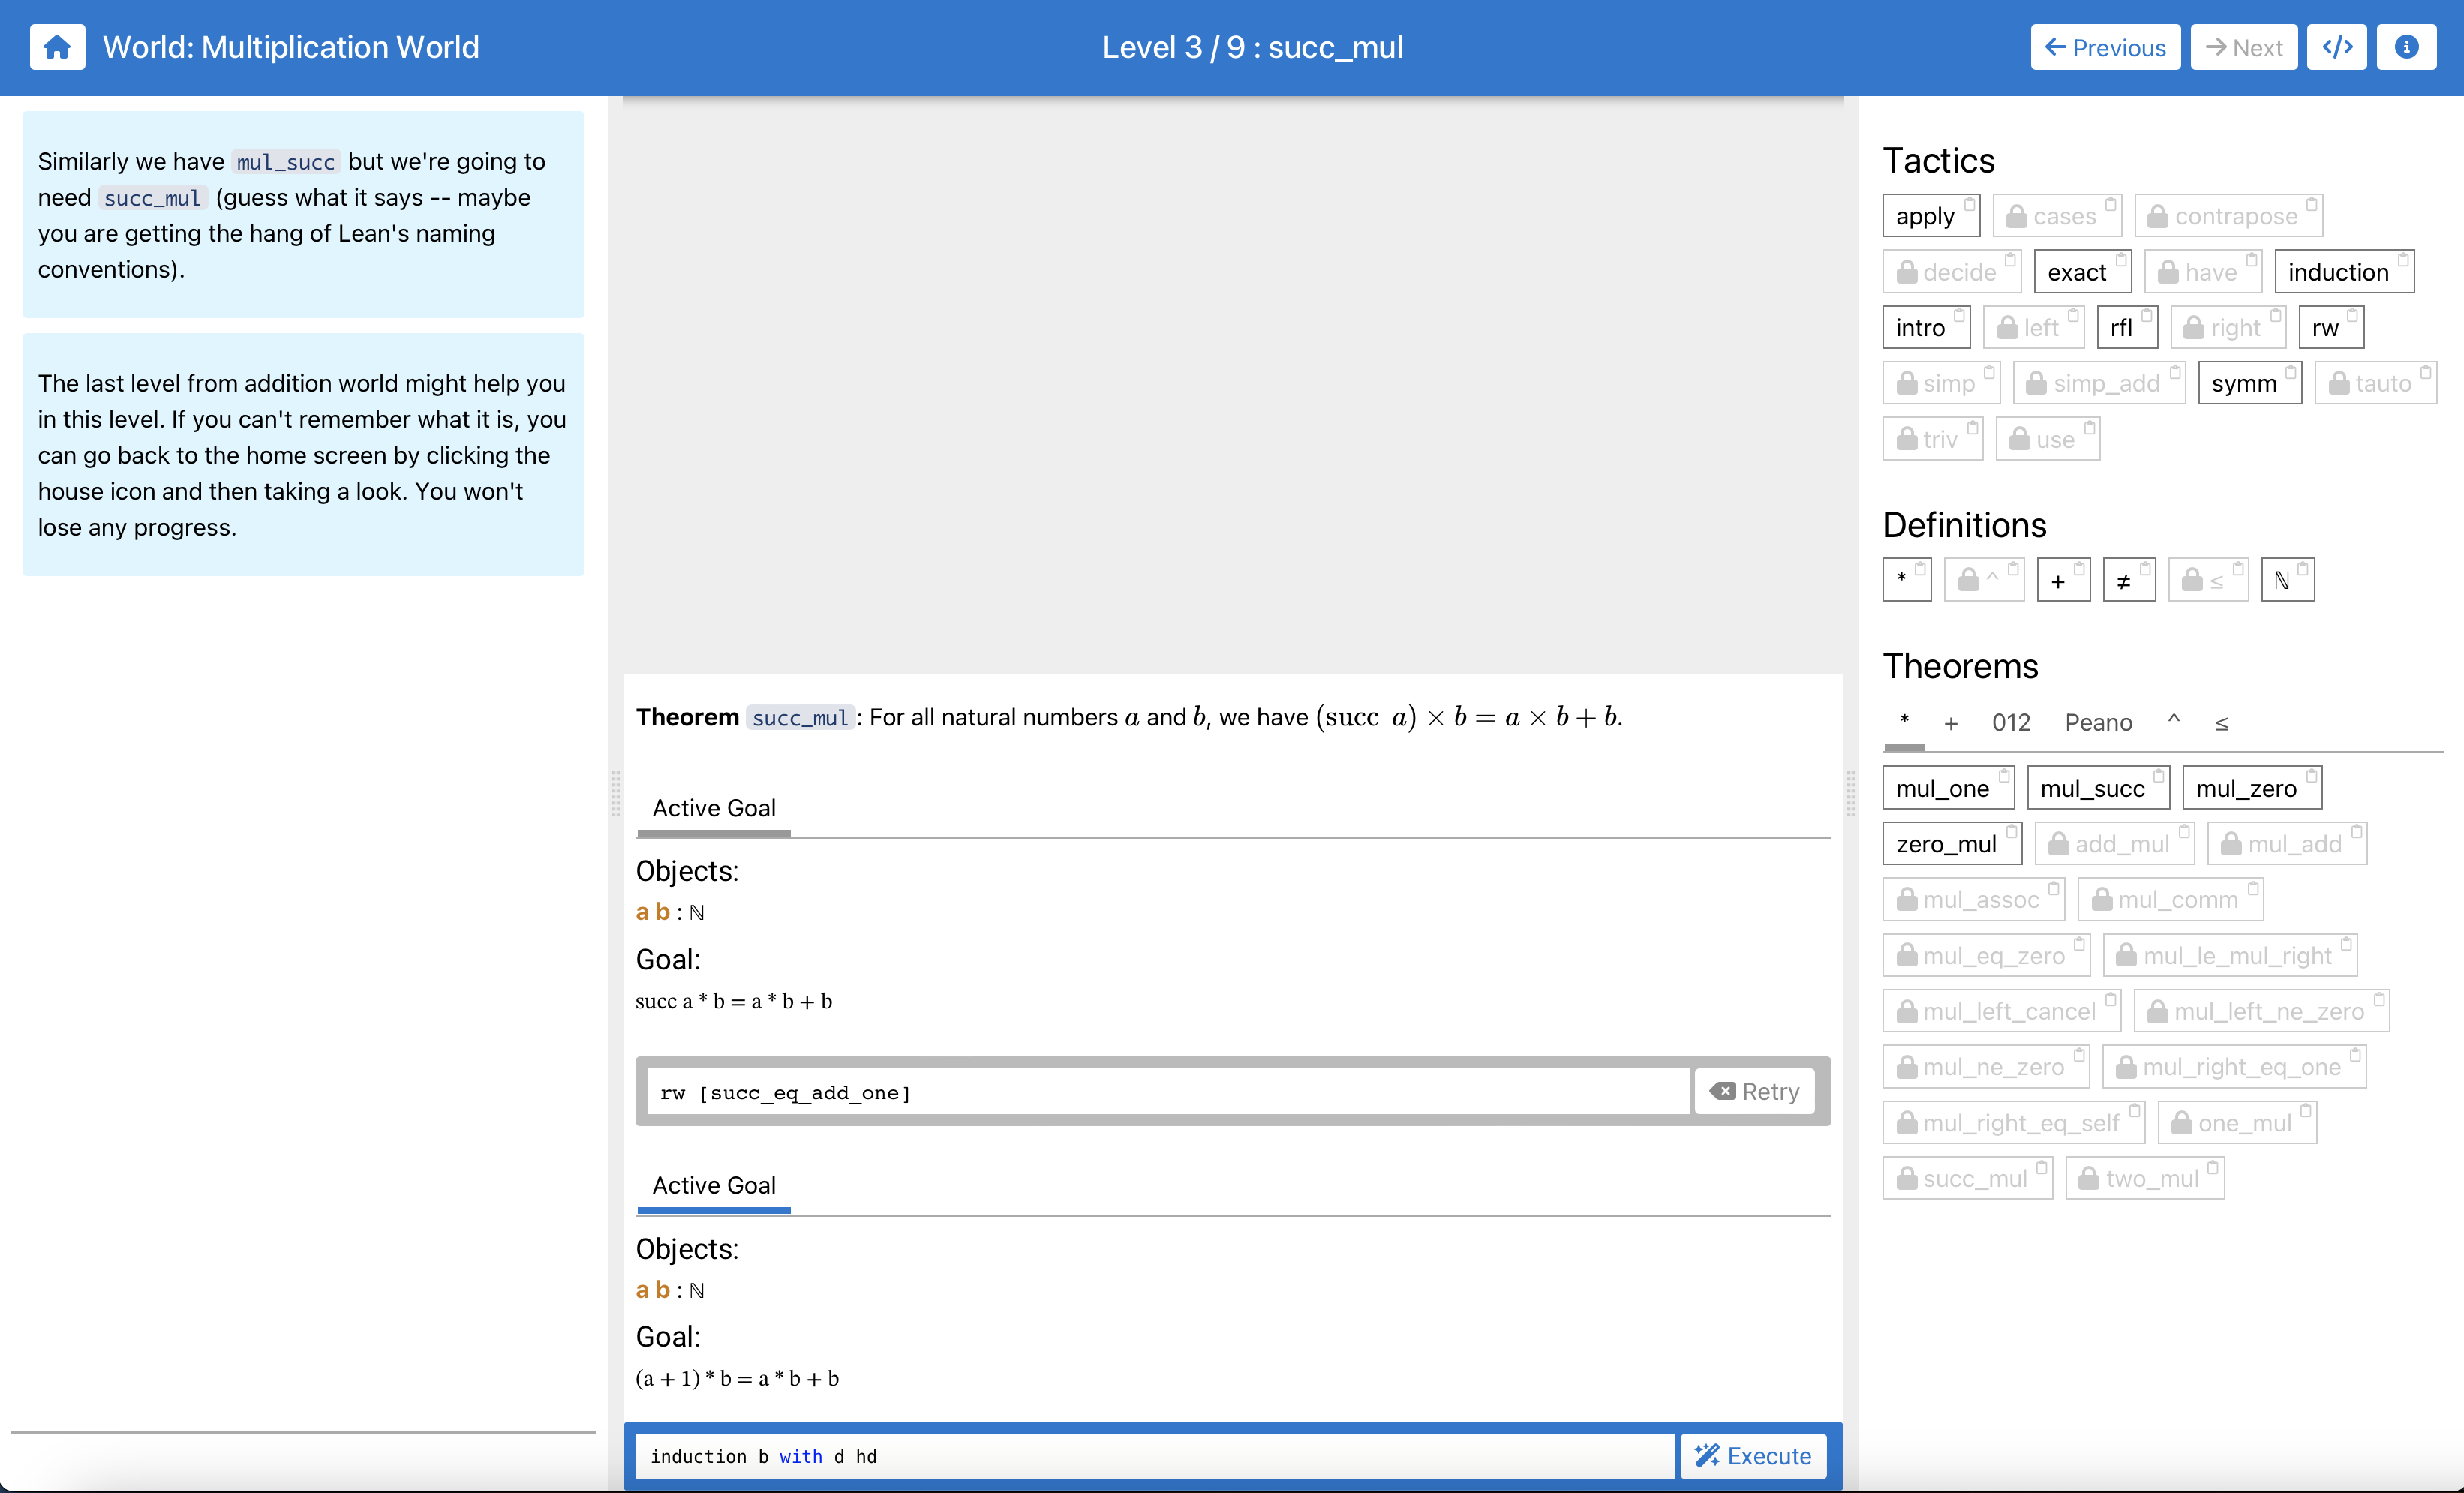
Task: Open the locked ≤ definition
Action: pyautogui.click(x=2208, y=579)
